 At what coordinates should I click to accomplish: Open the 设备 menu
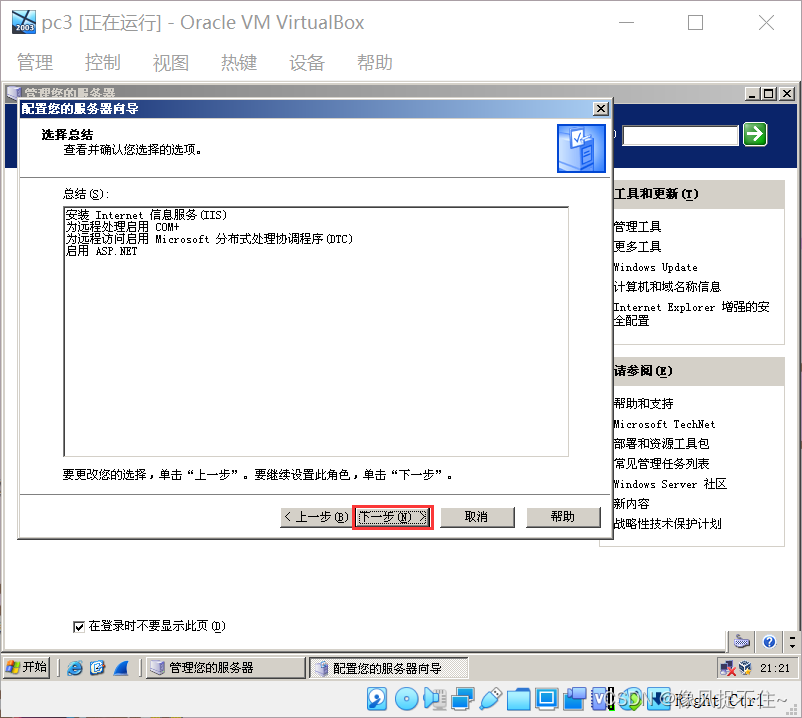pos(307,62)
